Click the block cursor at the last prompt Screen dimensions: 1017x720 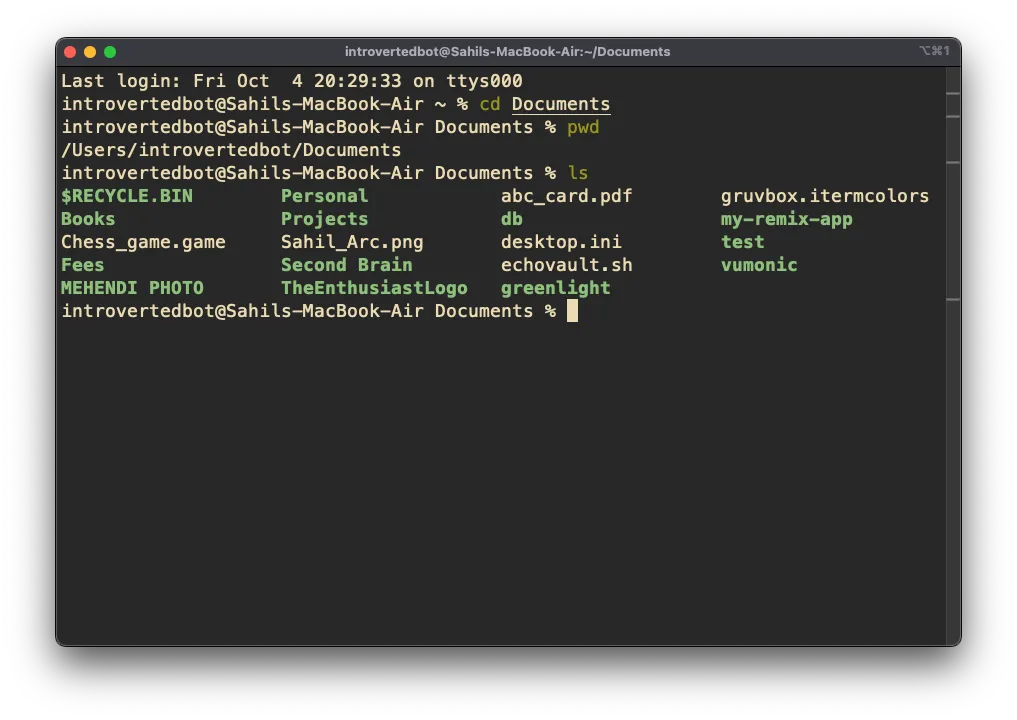click(x=572, y=311)
